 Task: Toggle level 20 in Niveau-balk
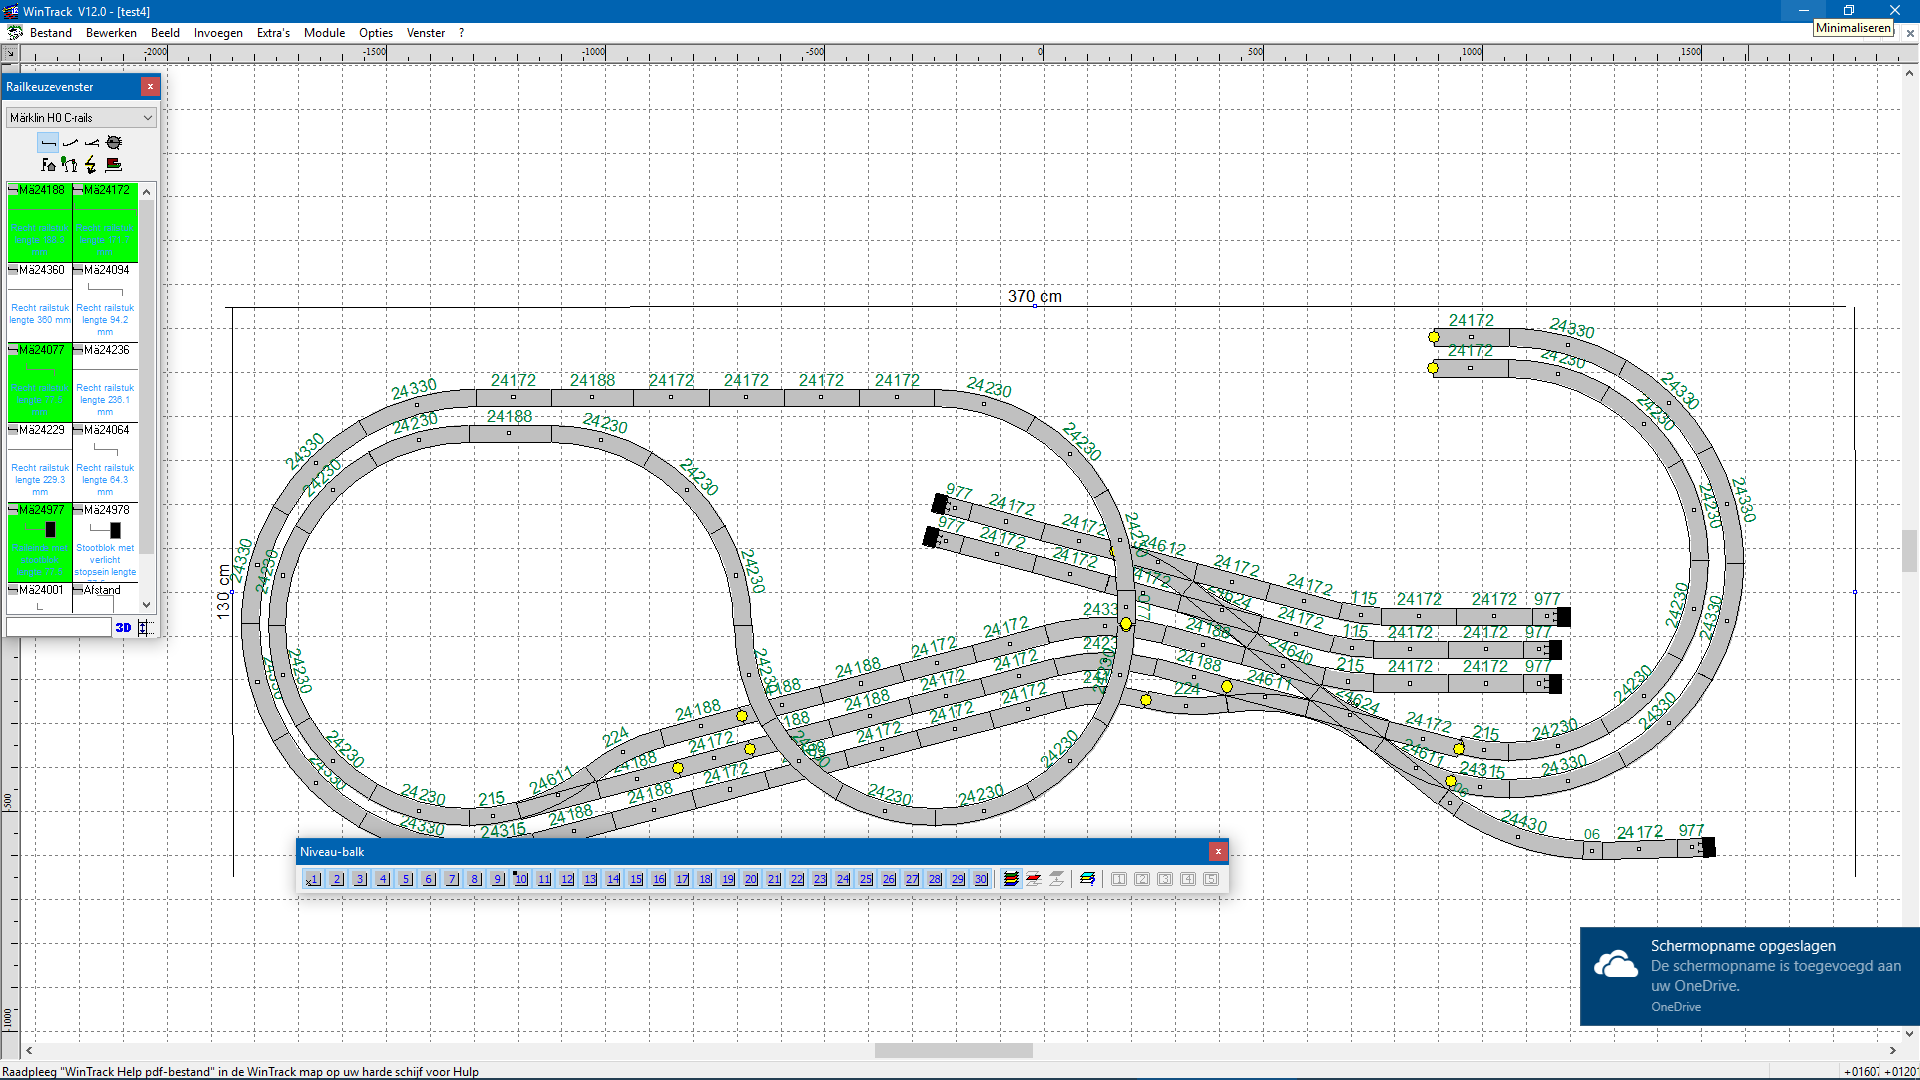click(751, 879)
